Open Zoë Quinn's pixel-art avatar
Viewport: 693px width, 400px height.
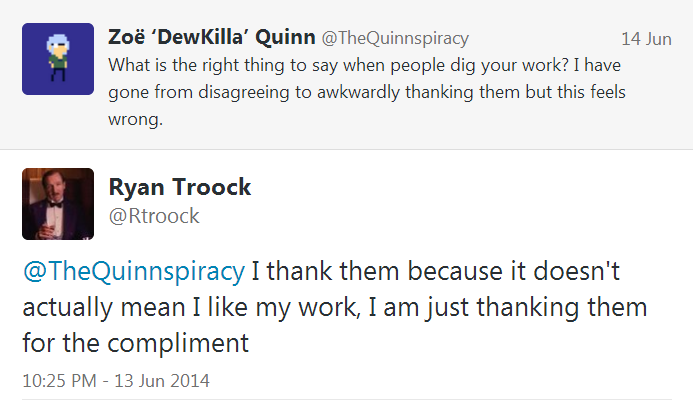click(x=58, y=59)
